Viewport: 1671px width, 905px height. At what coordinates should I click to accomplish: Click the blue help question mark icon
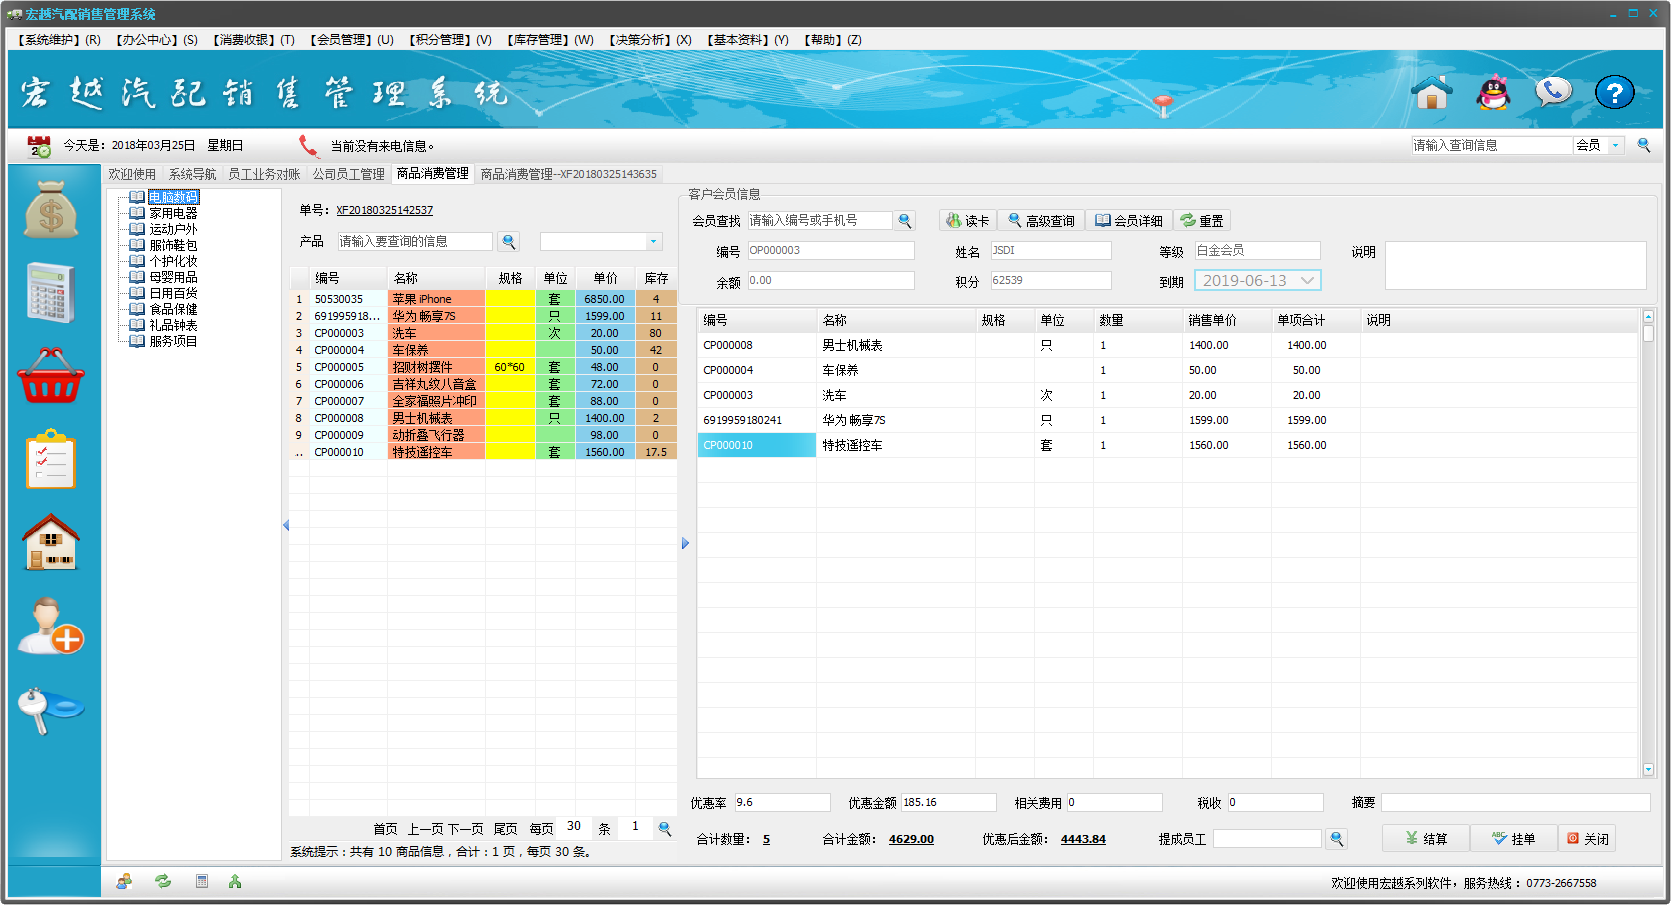(x=1614, y=93)
